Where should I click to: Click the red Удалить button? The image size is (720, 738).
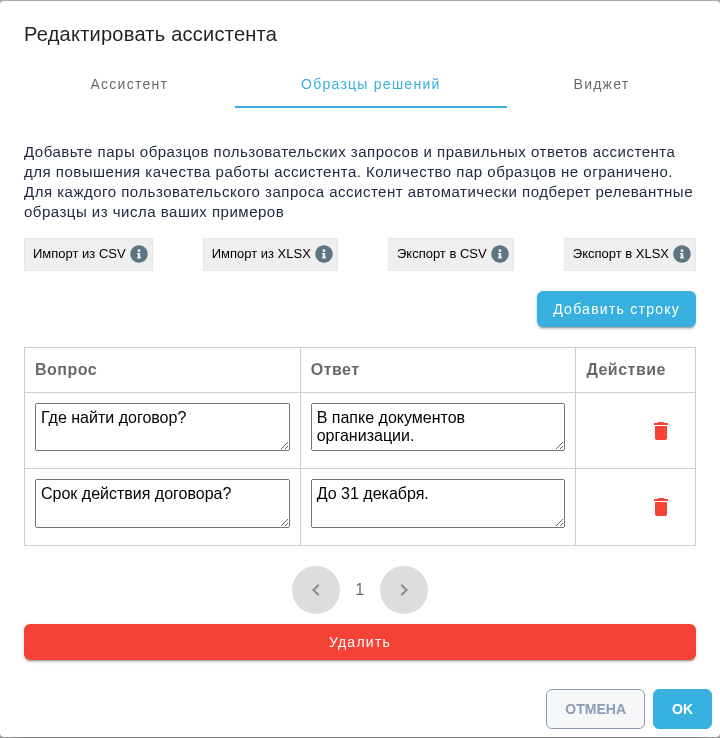(x=360, y=642)
